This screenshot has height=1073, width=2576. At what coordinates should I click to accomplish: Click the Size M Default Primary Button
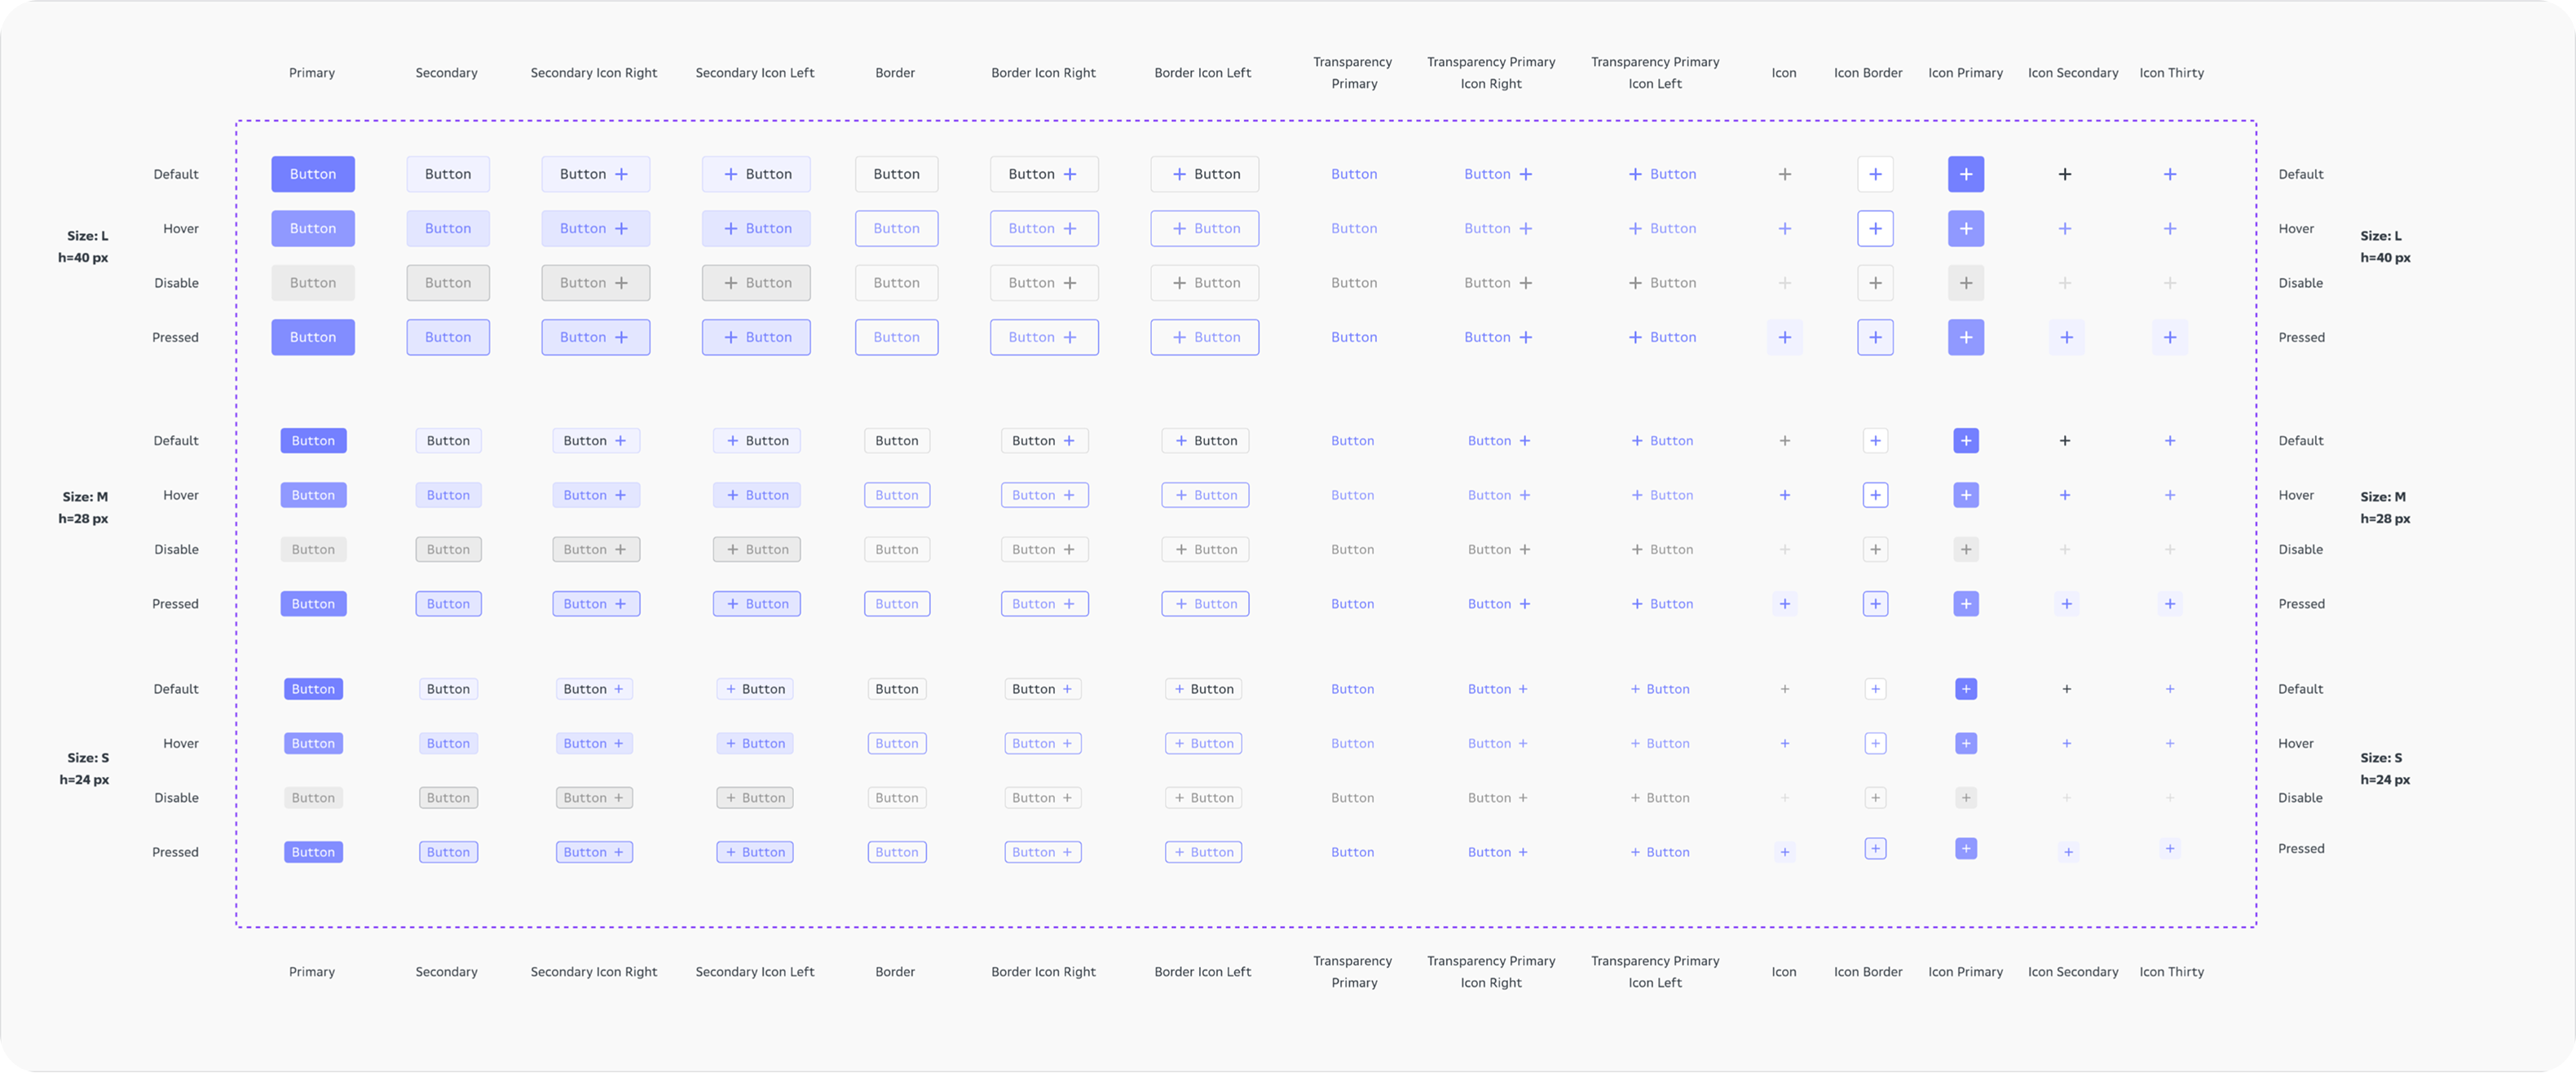313,440
